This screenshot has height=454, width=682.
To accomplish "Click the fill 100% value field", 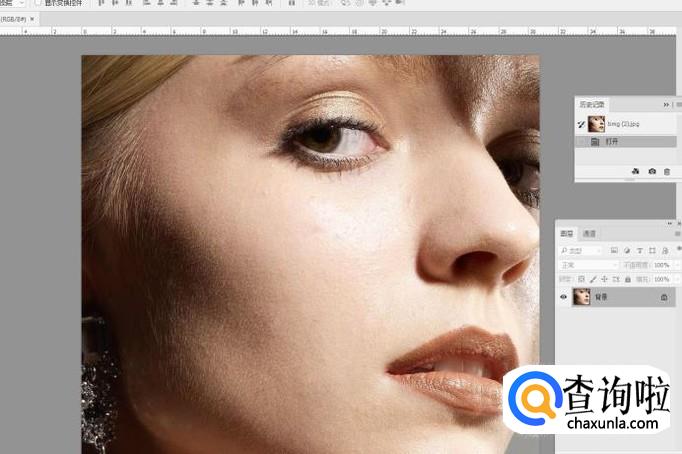I will (x=662, y=279).
